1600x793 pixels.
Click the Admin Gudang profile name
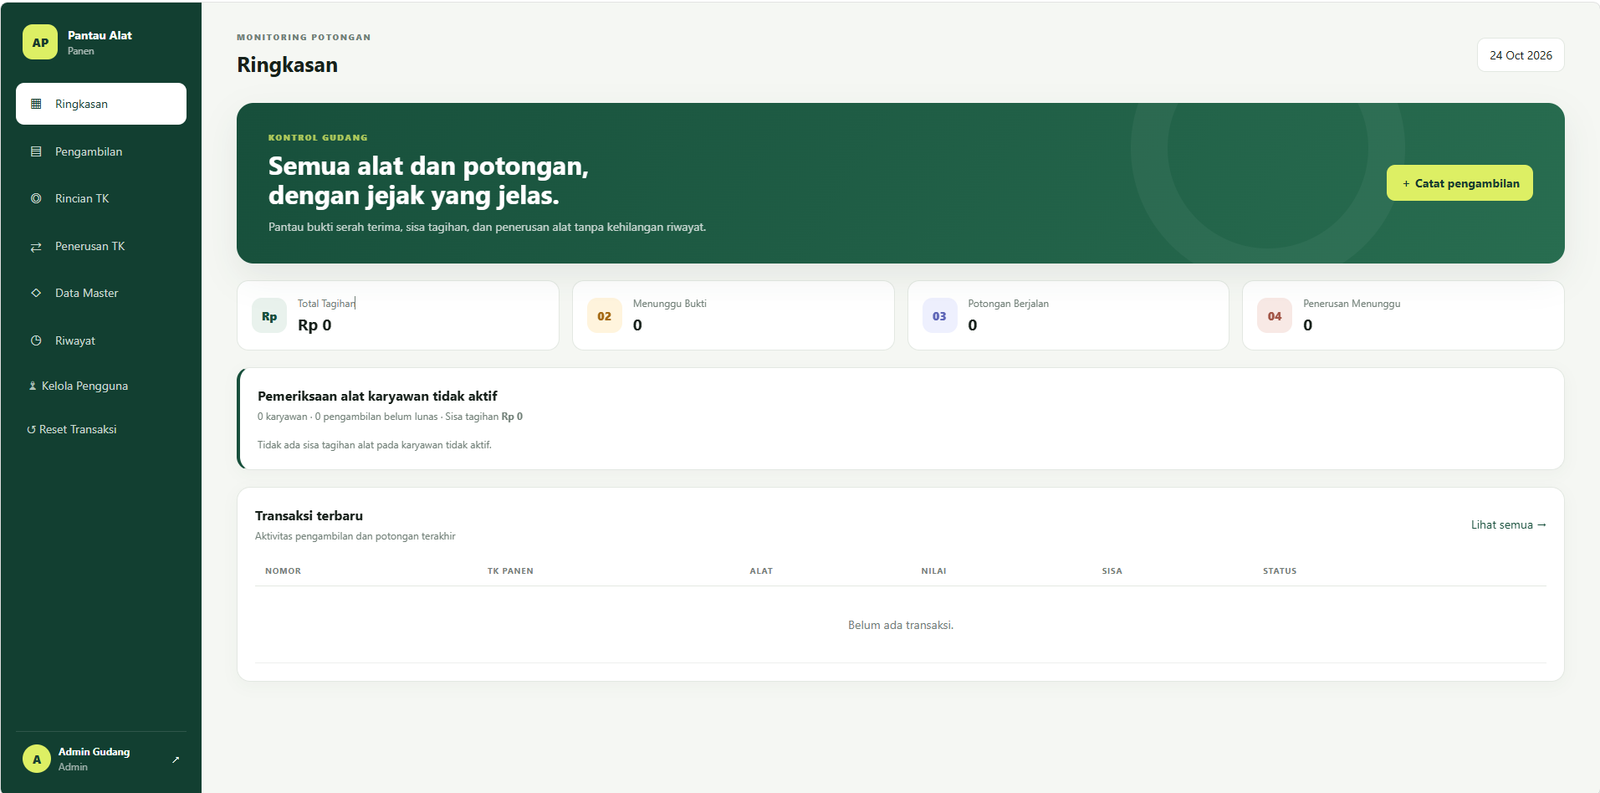click(x=94, y=752)
